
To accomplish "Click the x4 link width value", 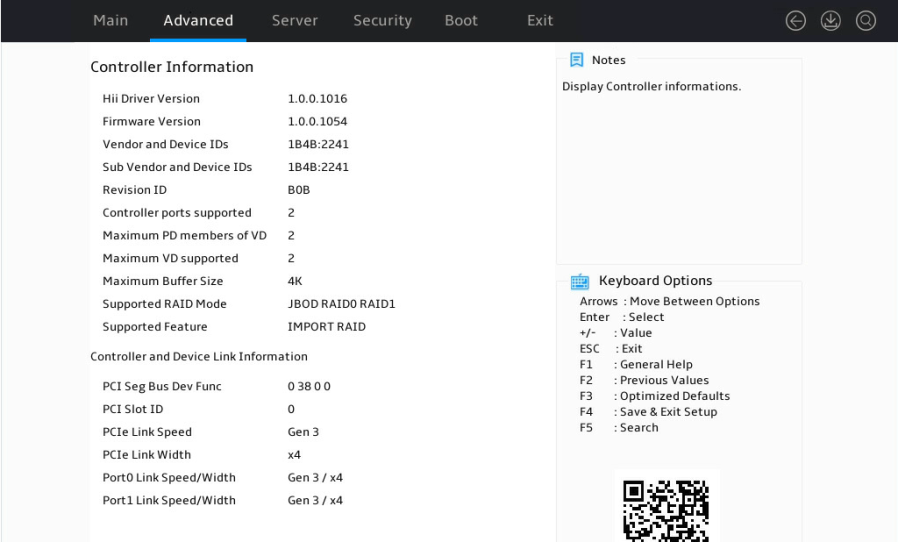I will point(294,455).
